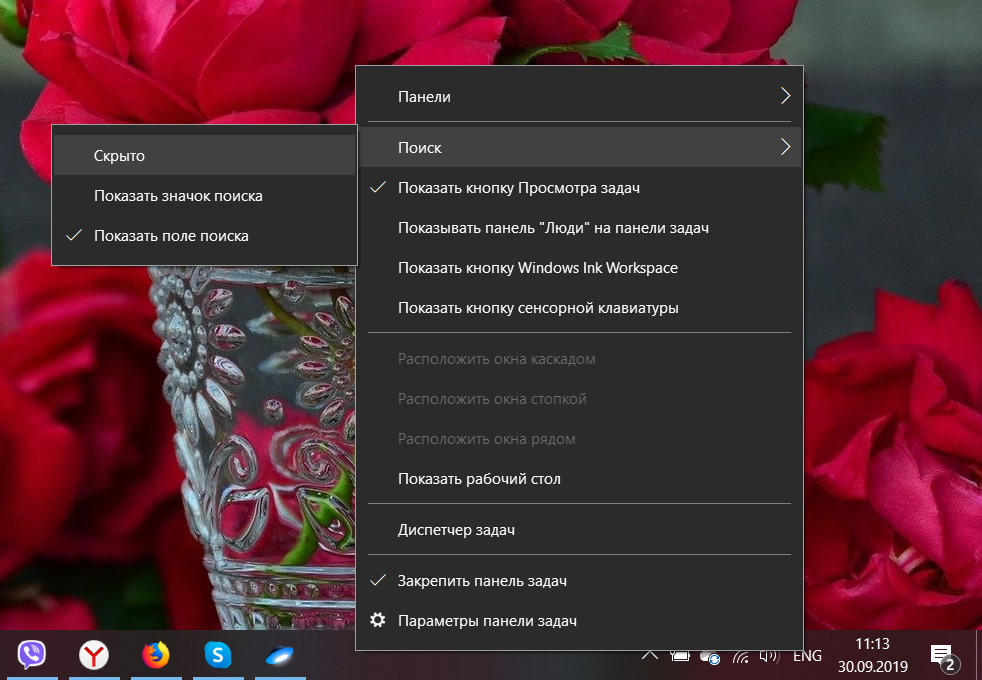Open the Wi-Fi network tray icon

click(741, 657)
